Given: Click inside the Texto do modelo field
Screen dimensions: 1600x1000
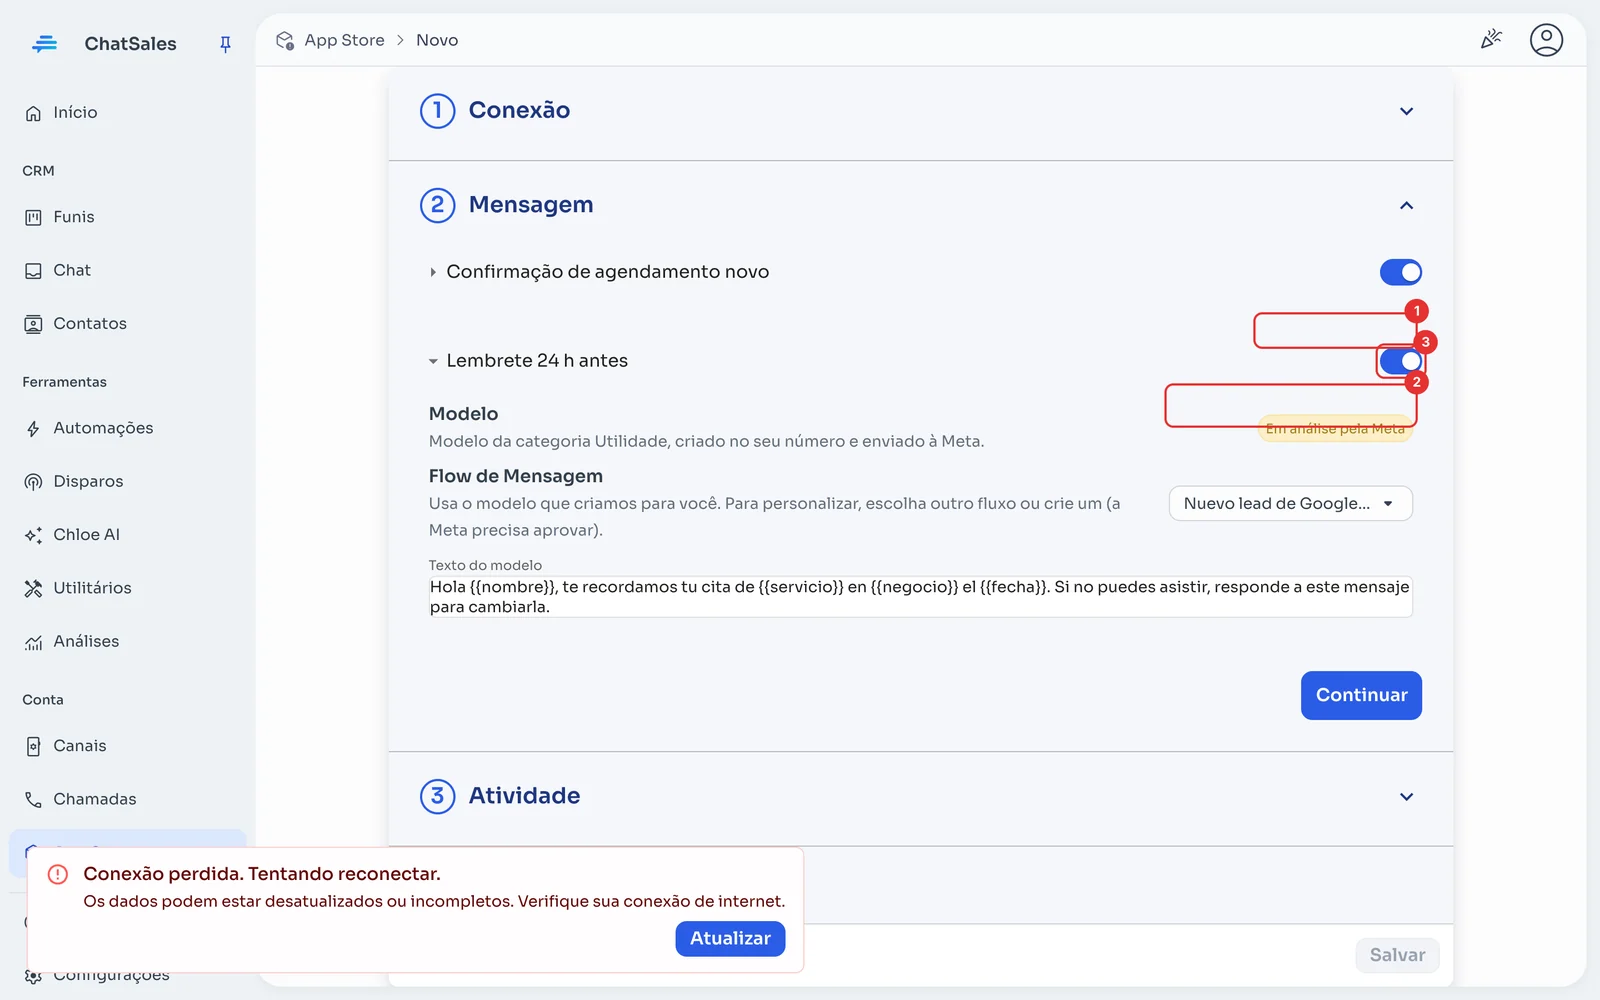Looking at the screenshot, I should (920, 597).
